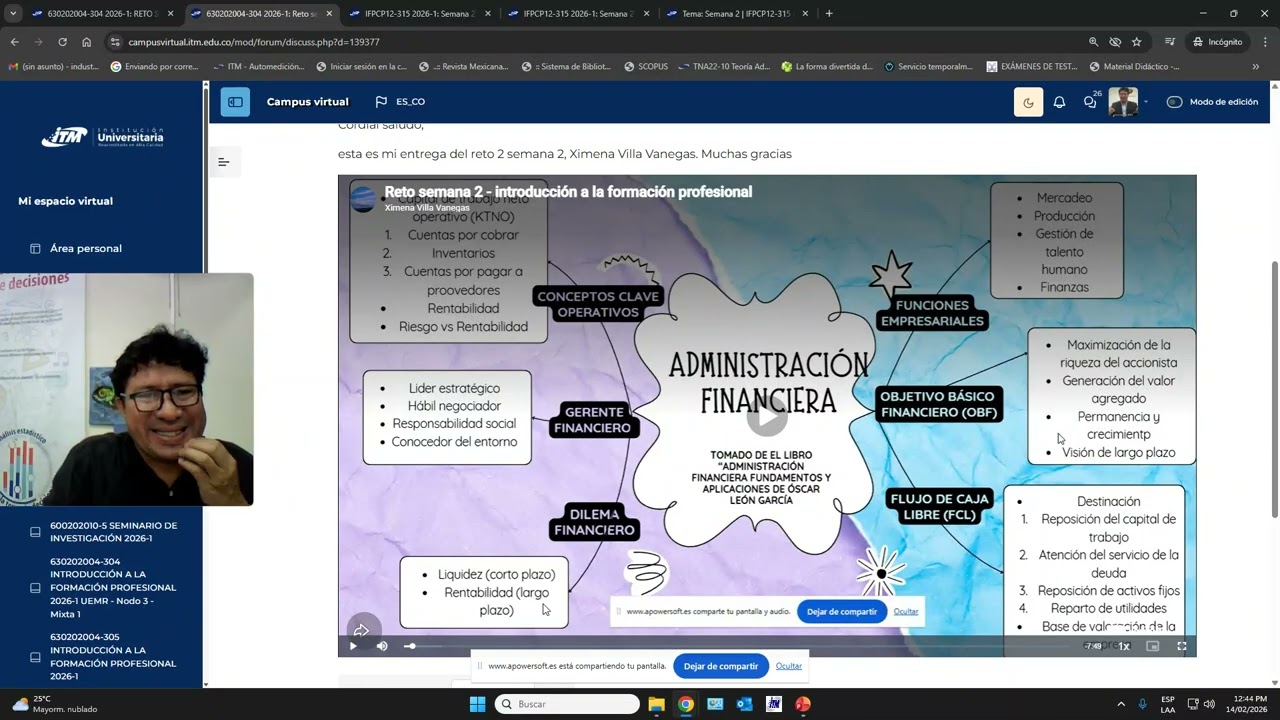Open playback speed 1x setting
The image size is (1280, 720).
point(1124,646)
